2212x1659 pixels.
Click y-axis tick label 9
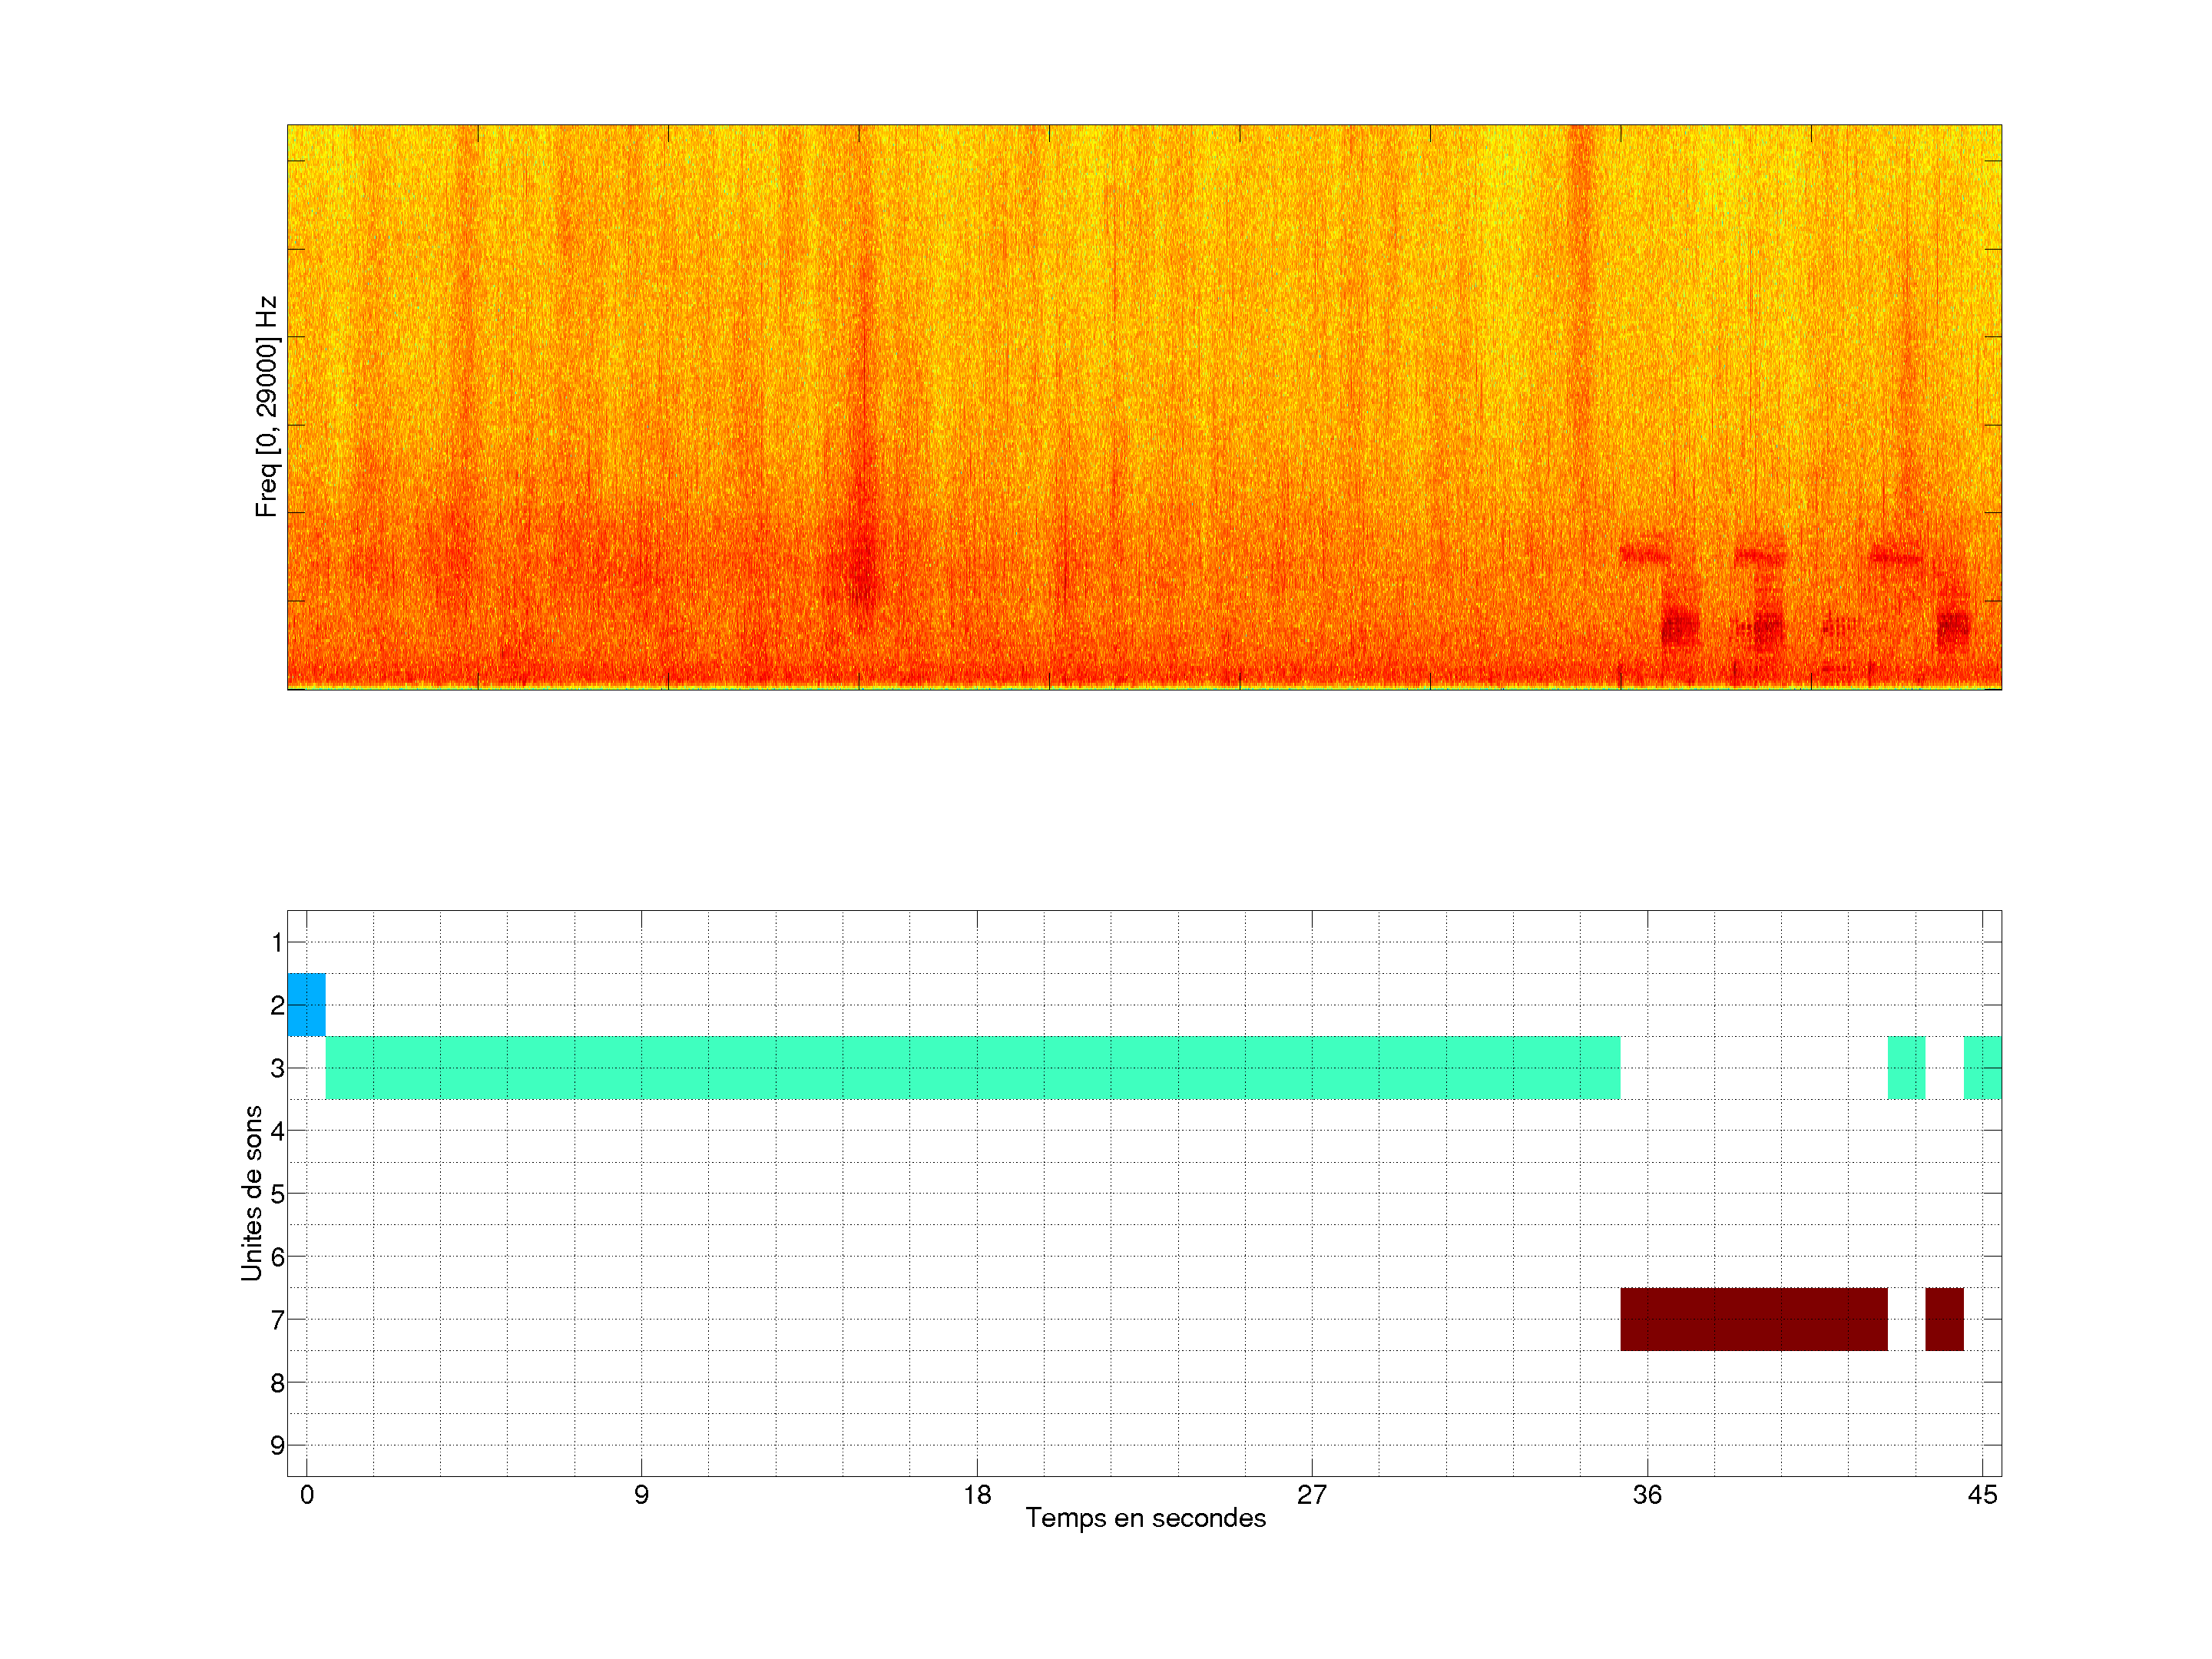pyautogui.click(x=277, y=1445)
